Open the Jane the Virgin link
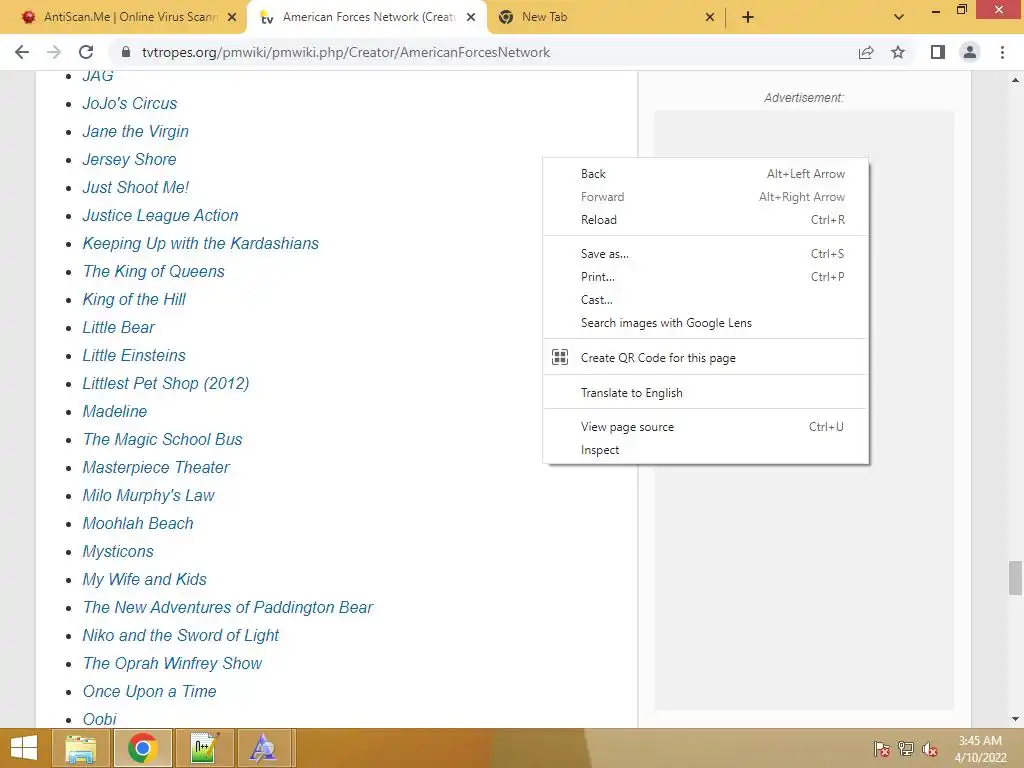1024x768 pixels. (x=135, y=131)
